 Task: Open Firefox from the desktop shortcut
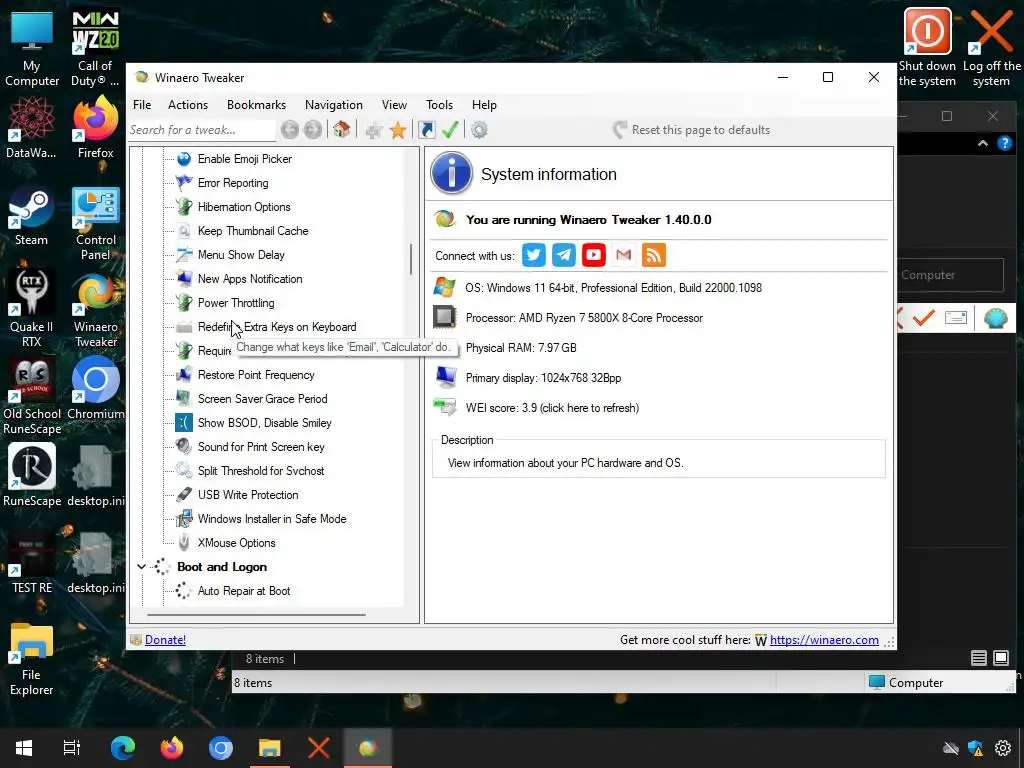coord(95,128)
